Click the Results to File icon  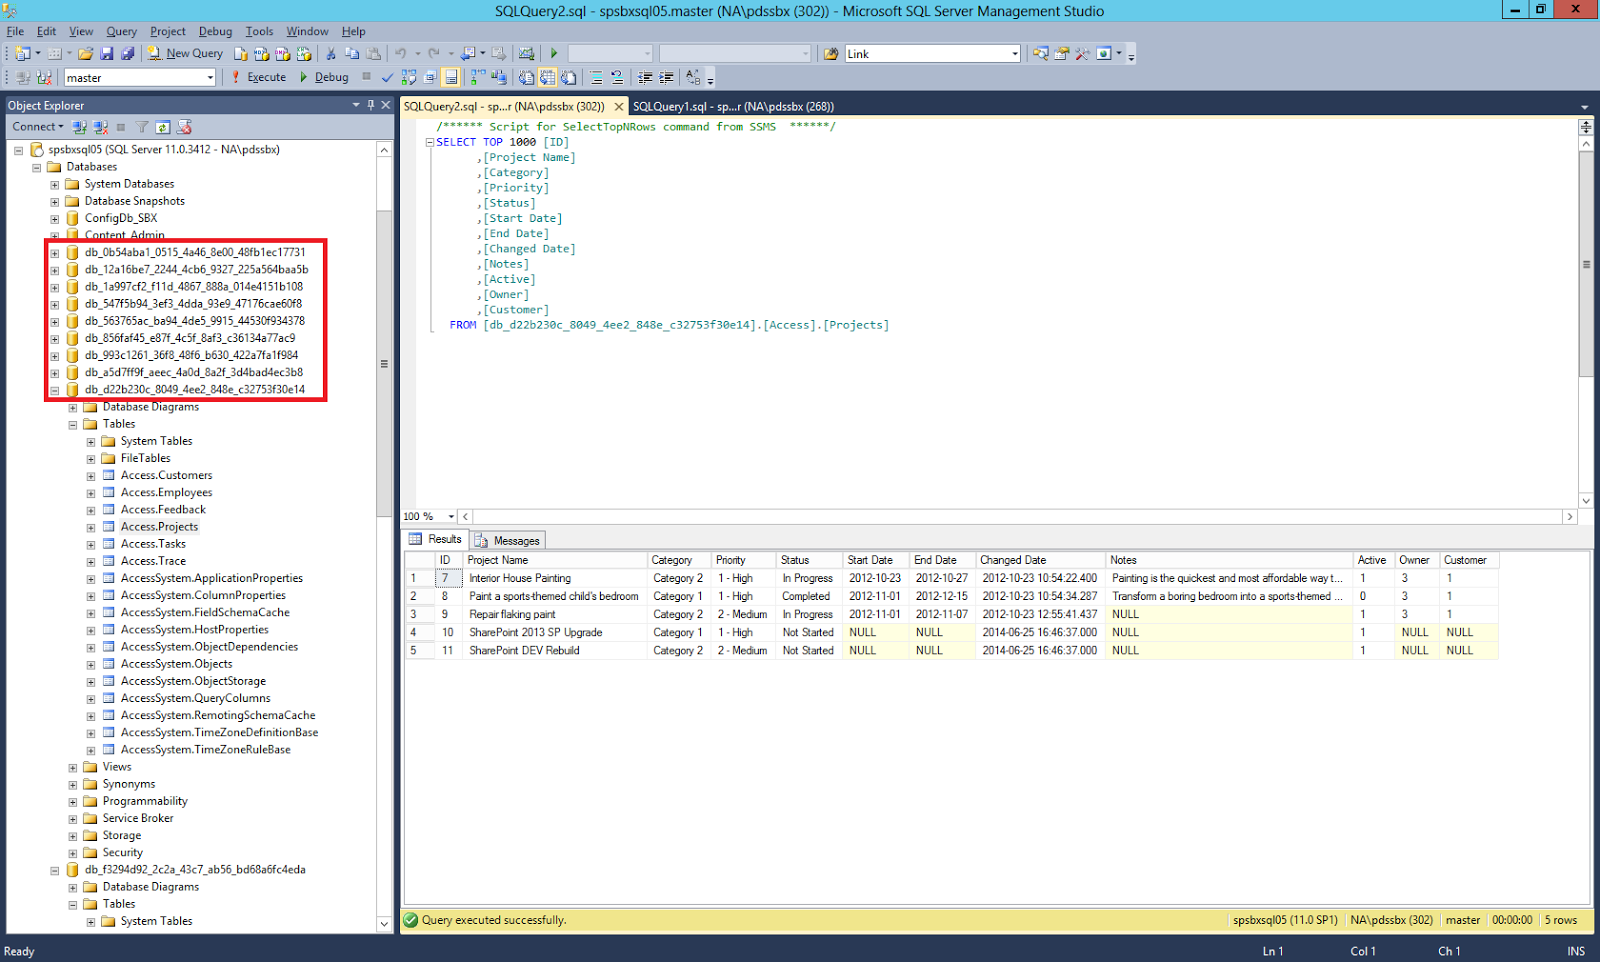[x=568, y=78]
